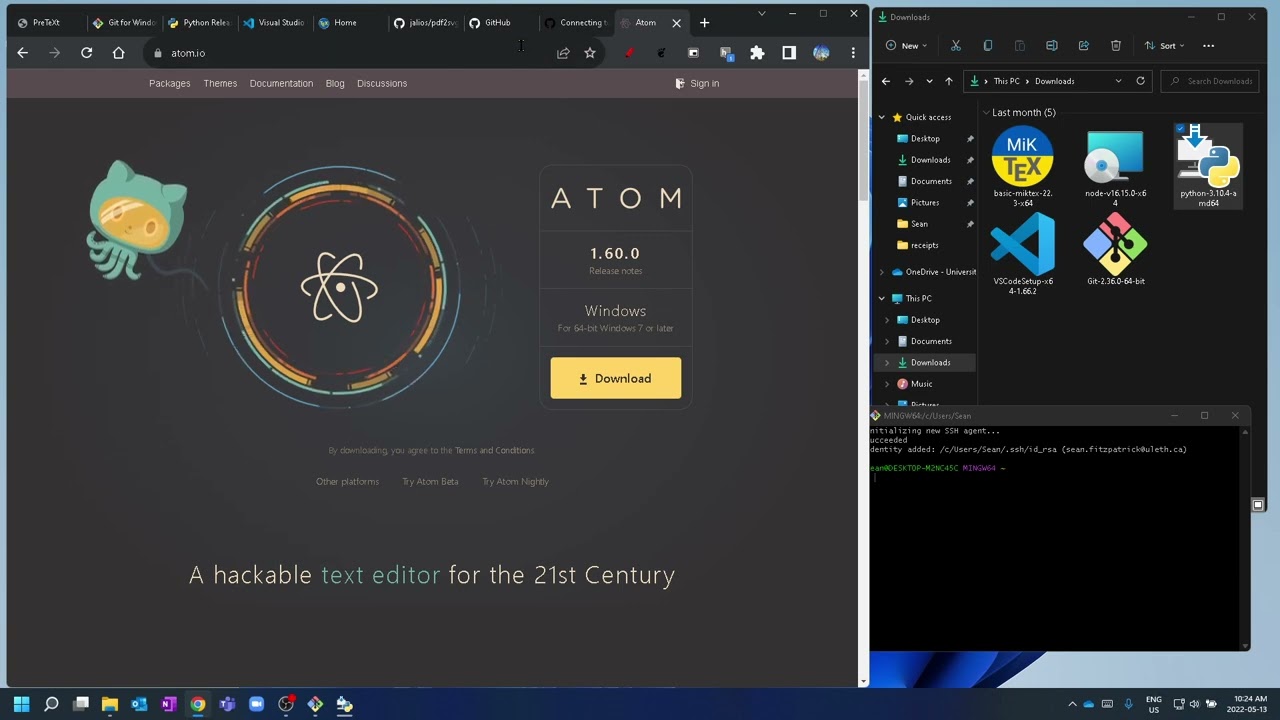The width and height of the screenshot is (1280, 720).
Task: Click Sign in on Atom site
Action: coord(698,83)
